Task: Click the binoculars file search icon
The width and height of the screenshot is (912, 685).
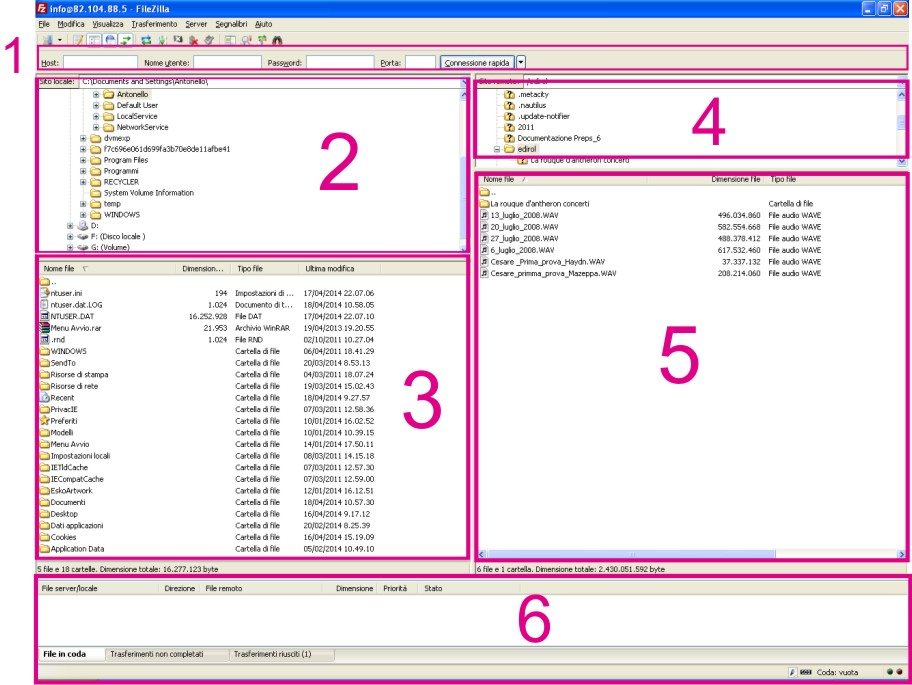Action: tap(277, 39)
